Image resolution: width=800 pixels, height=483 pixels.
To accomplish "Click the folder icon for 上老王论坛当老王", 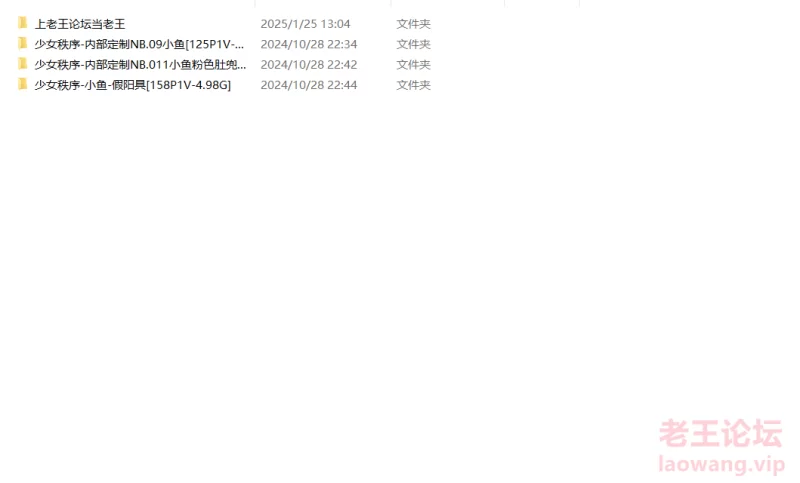I will click(22, 23).
